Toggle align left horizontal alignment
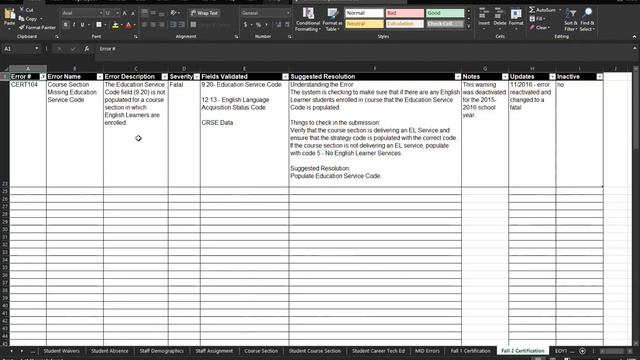 click(144, 25)
